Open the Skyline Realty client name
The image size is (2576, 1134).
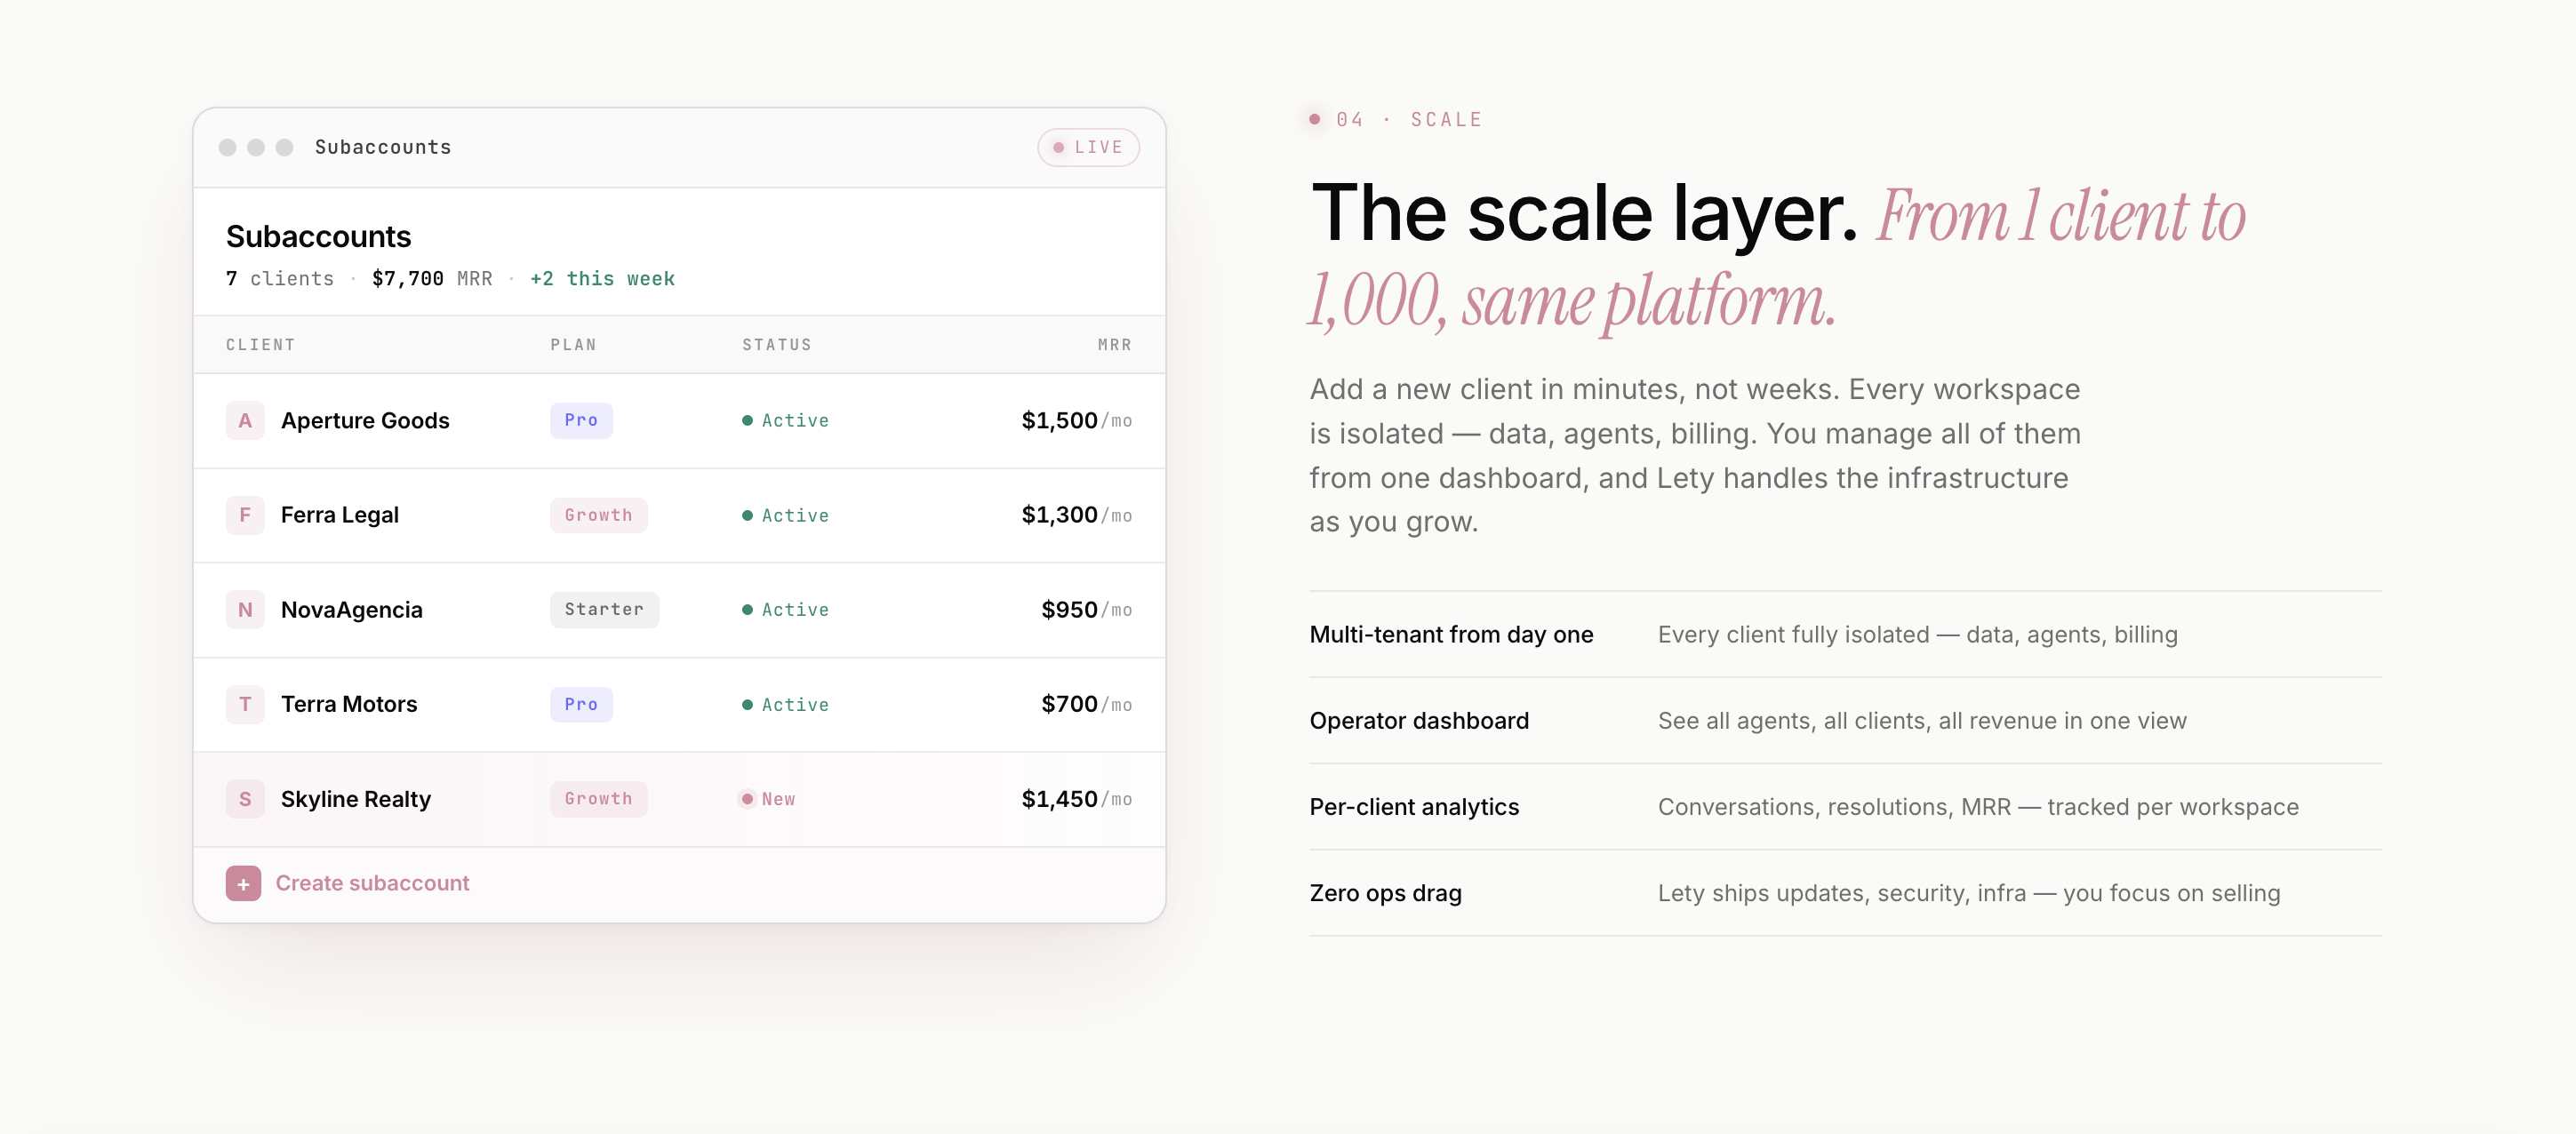pos(355,799)
